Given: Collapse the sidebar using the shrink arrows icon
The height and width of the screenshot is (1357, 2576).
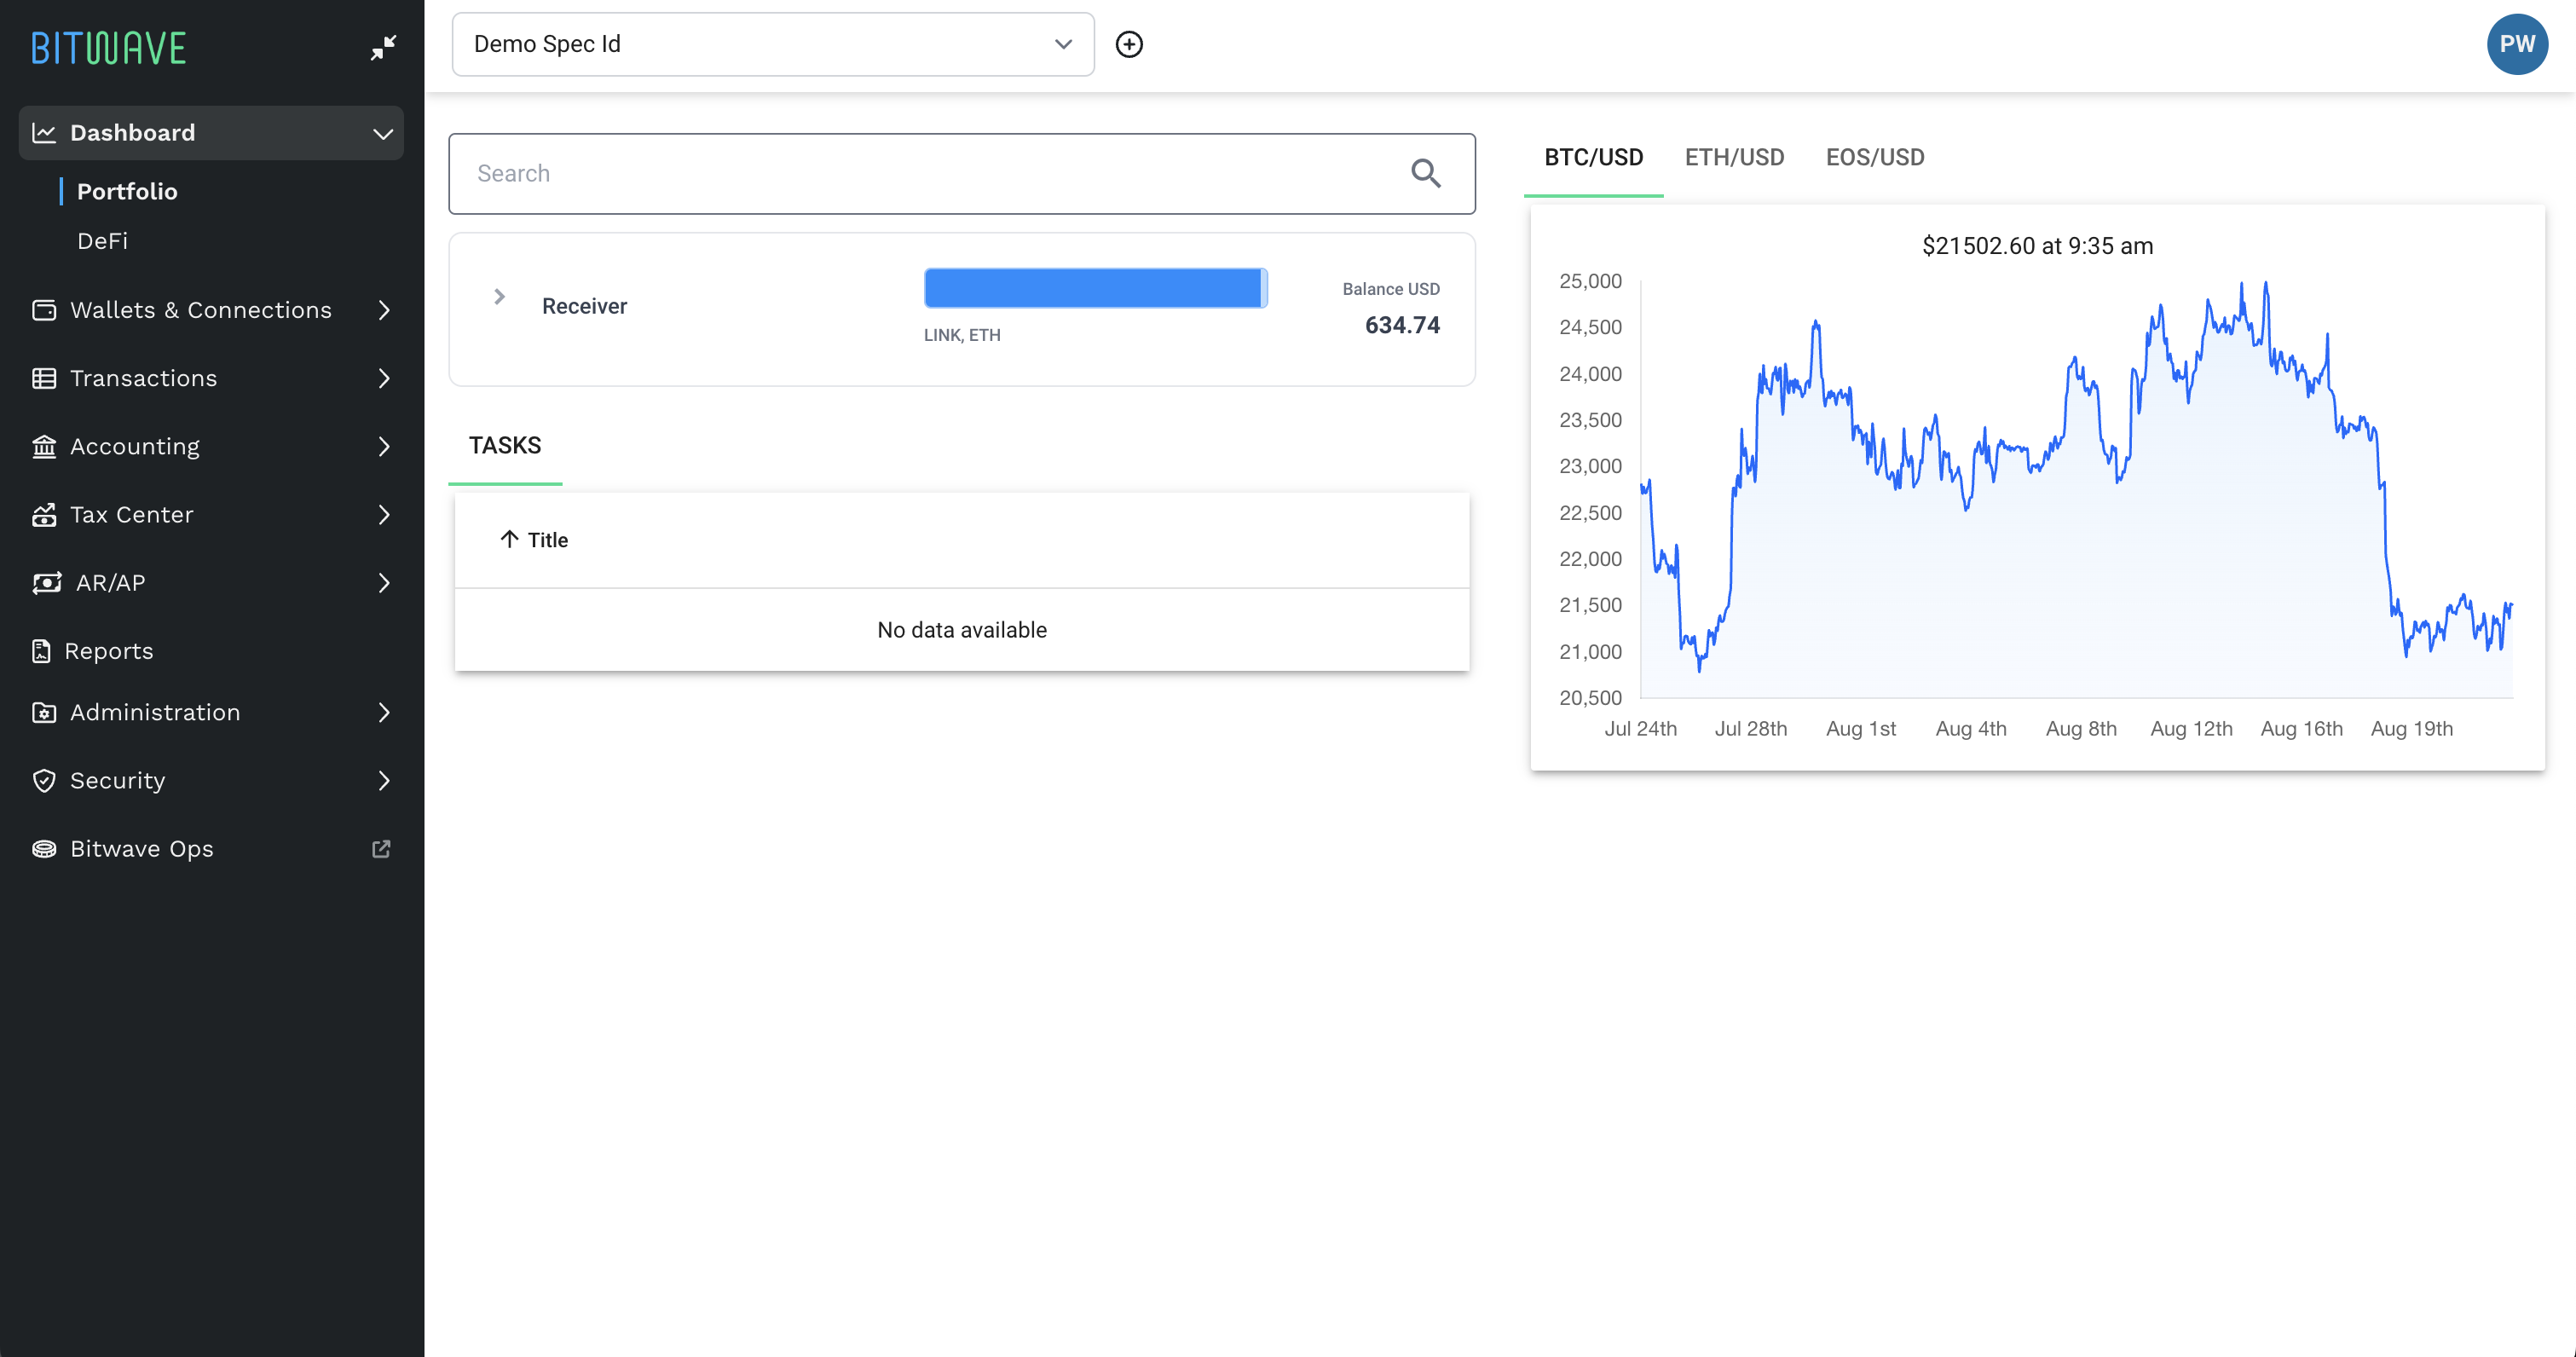Looking at the screenshot, I should 383,46.
